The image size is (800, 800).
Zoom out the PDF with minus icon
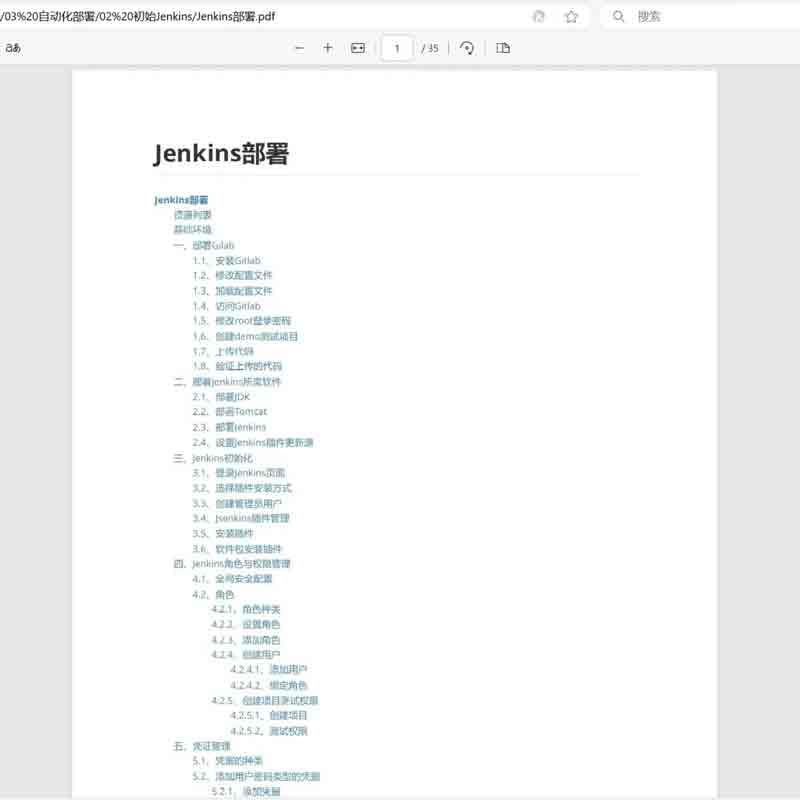pos(299,48)
